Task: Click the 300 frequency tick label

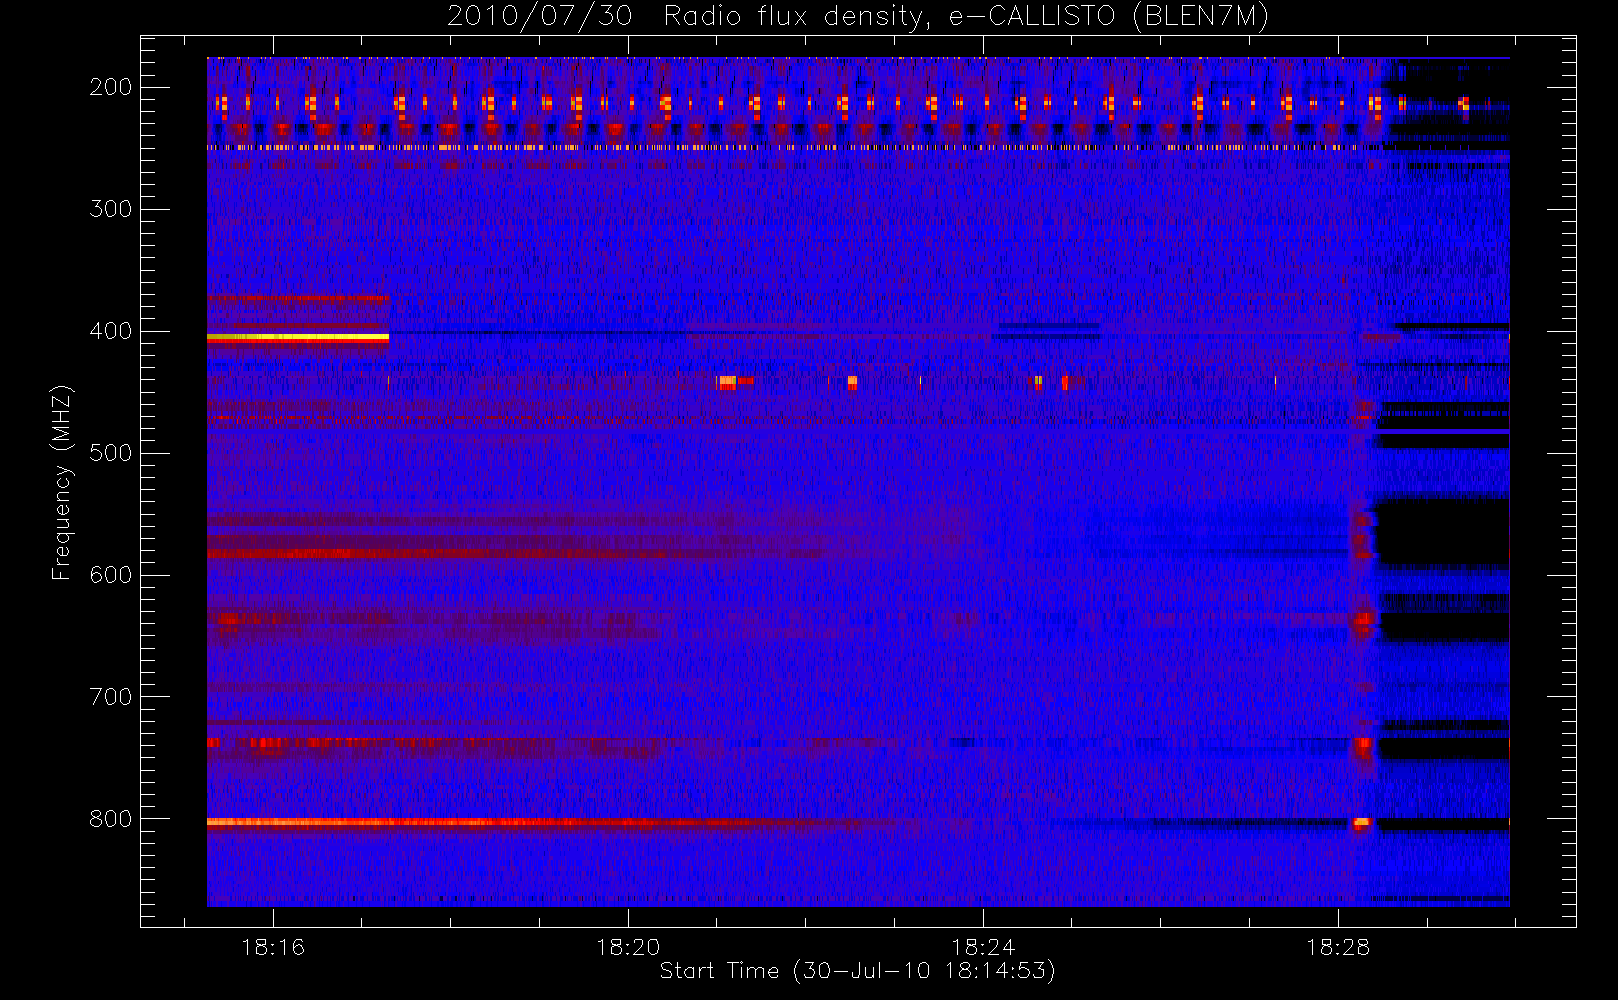Action: pos(111,209)
